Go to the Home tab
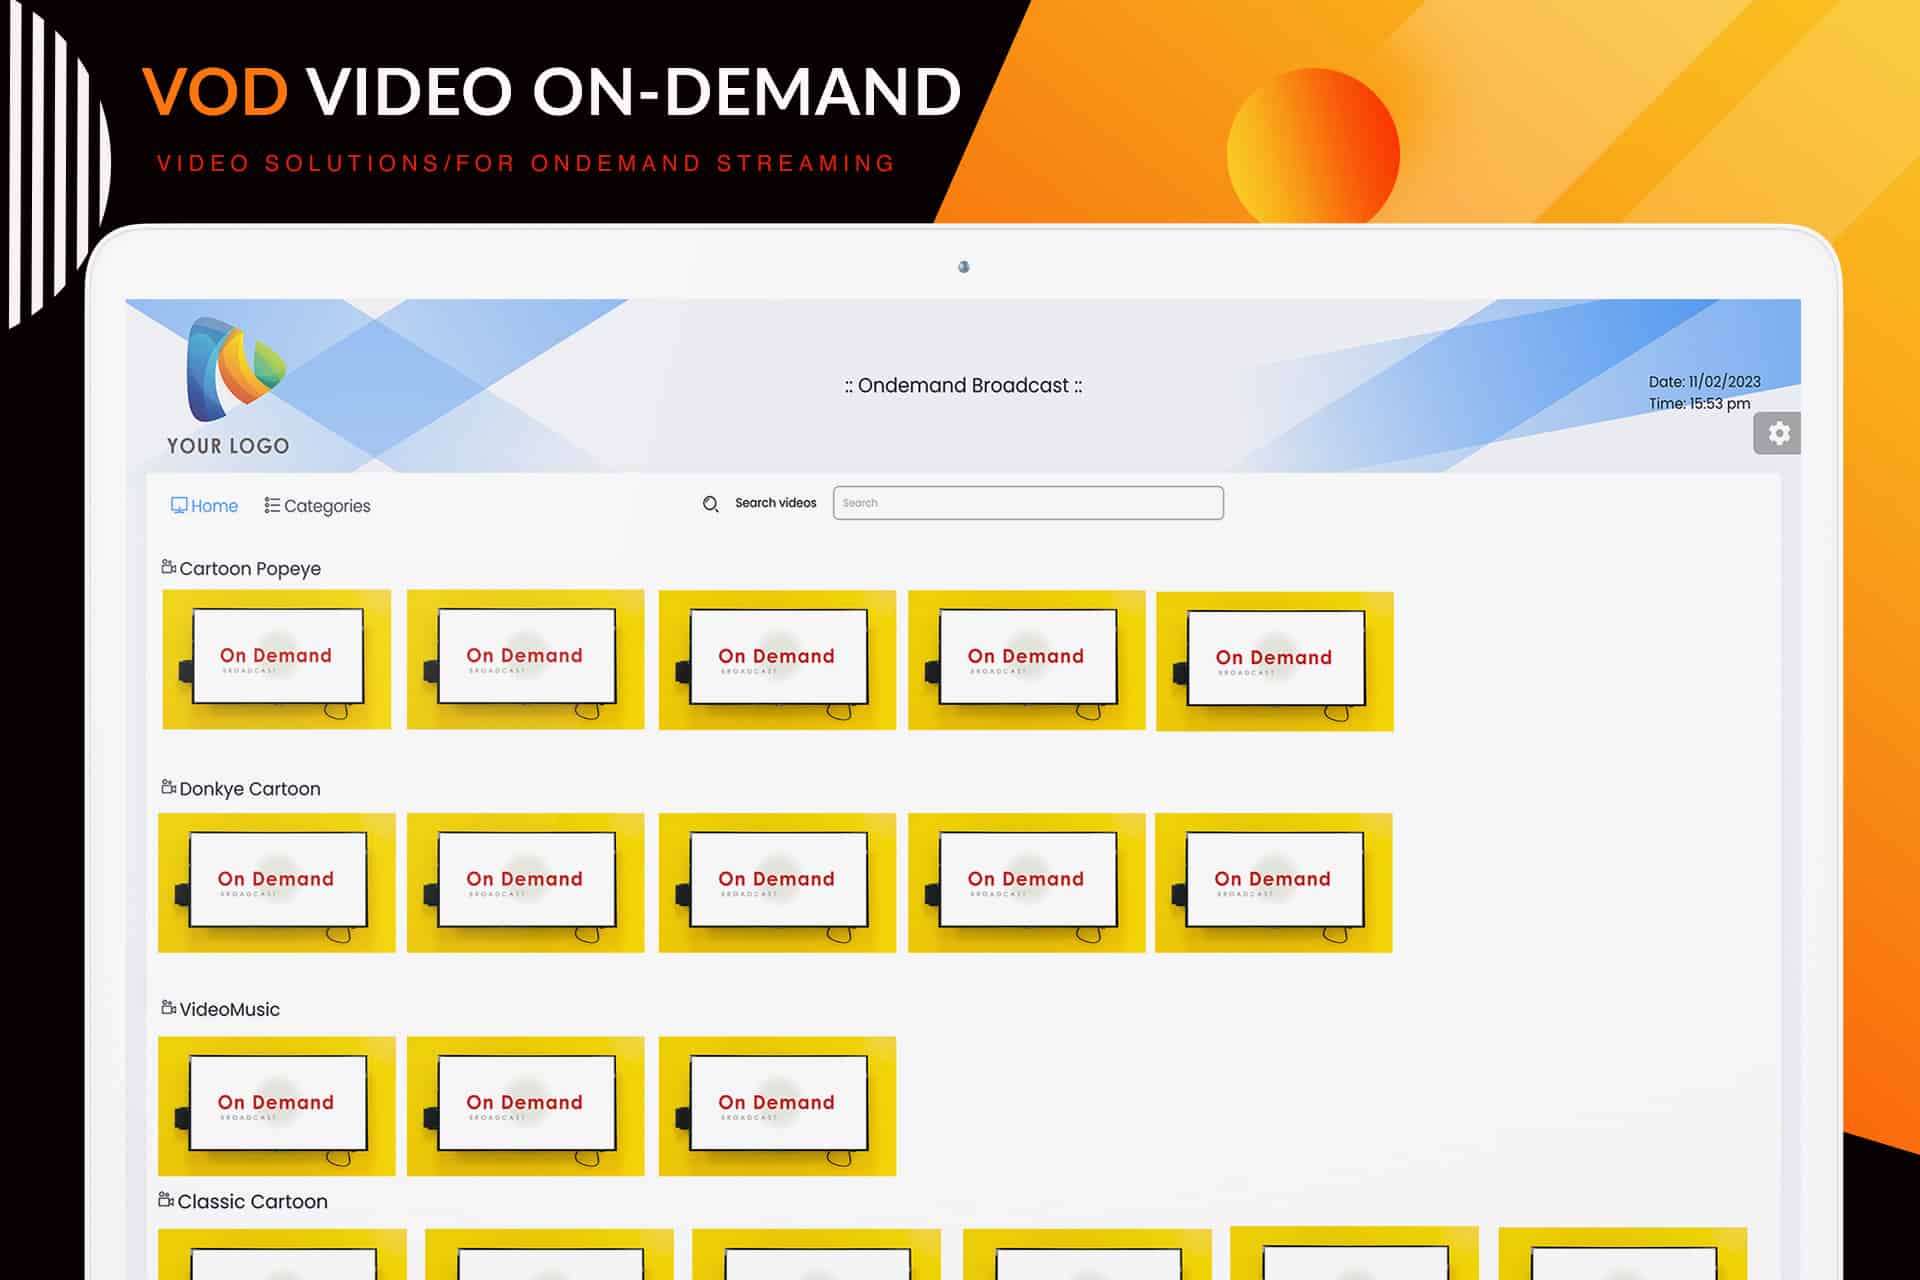1920x1280 pixels. click(204, 505)
